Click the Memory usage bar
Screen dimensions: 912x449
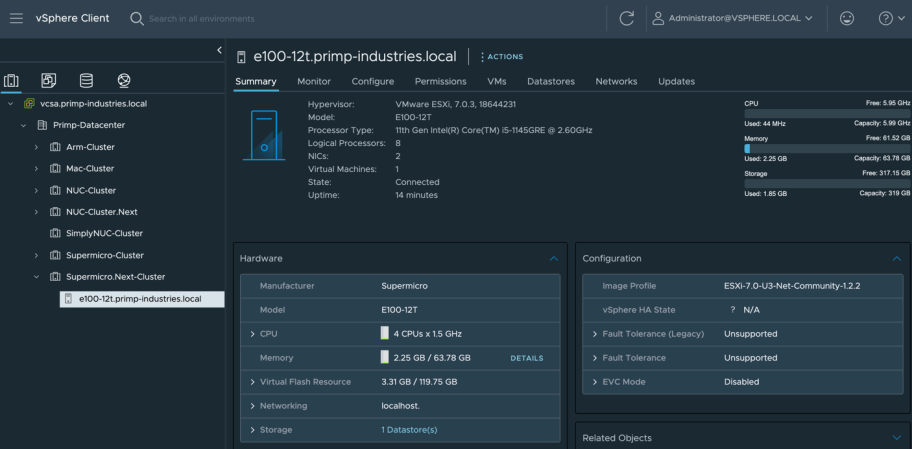pos(827,148)
